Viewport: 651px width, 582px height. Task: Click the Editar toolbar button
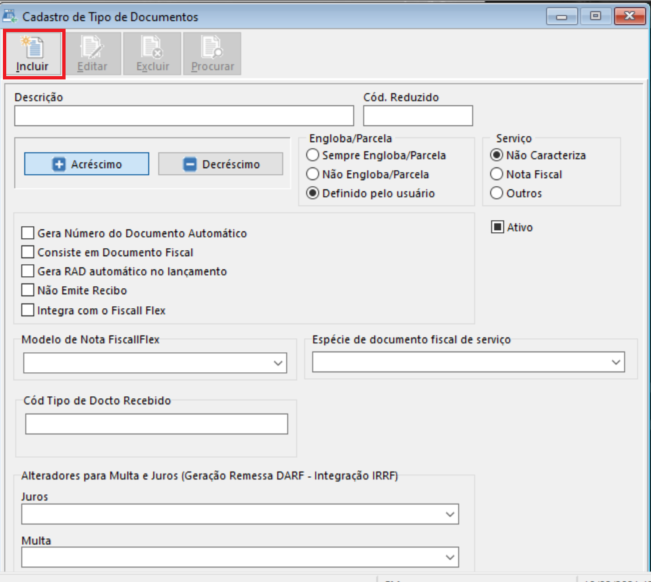coord(92,54)
